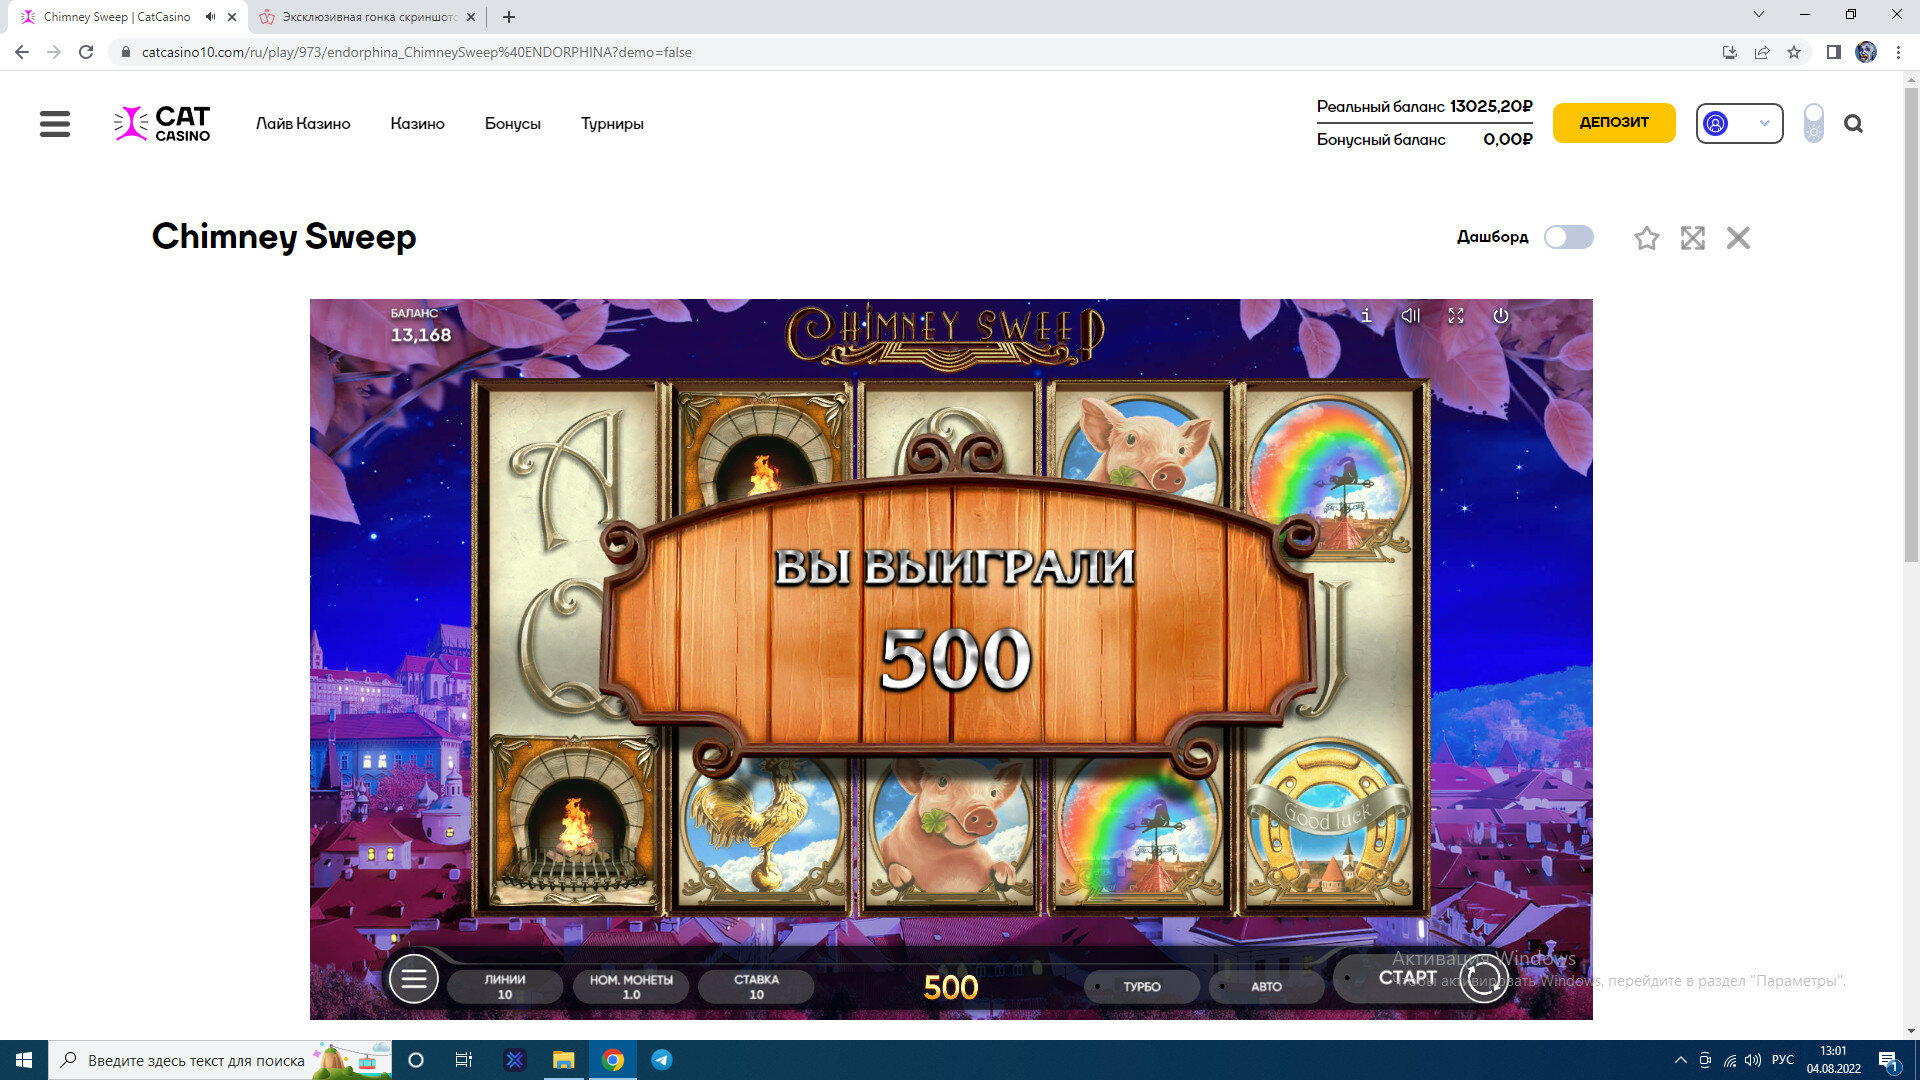Toggle the АВТО autoplay mode
This screenshot has width=1920, height=1080.
point(1266,986)
